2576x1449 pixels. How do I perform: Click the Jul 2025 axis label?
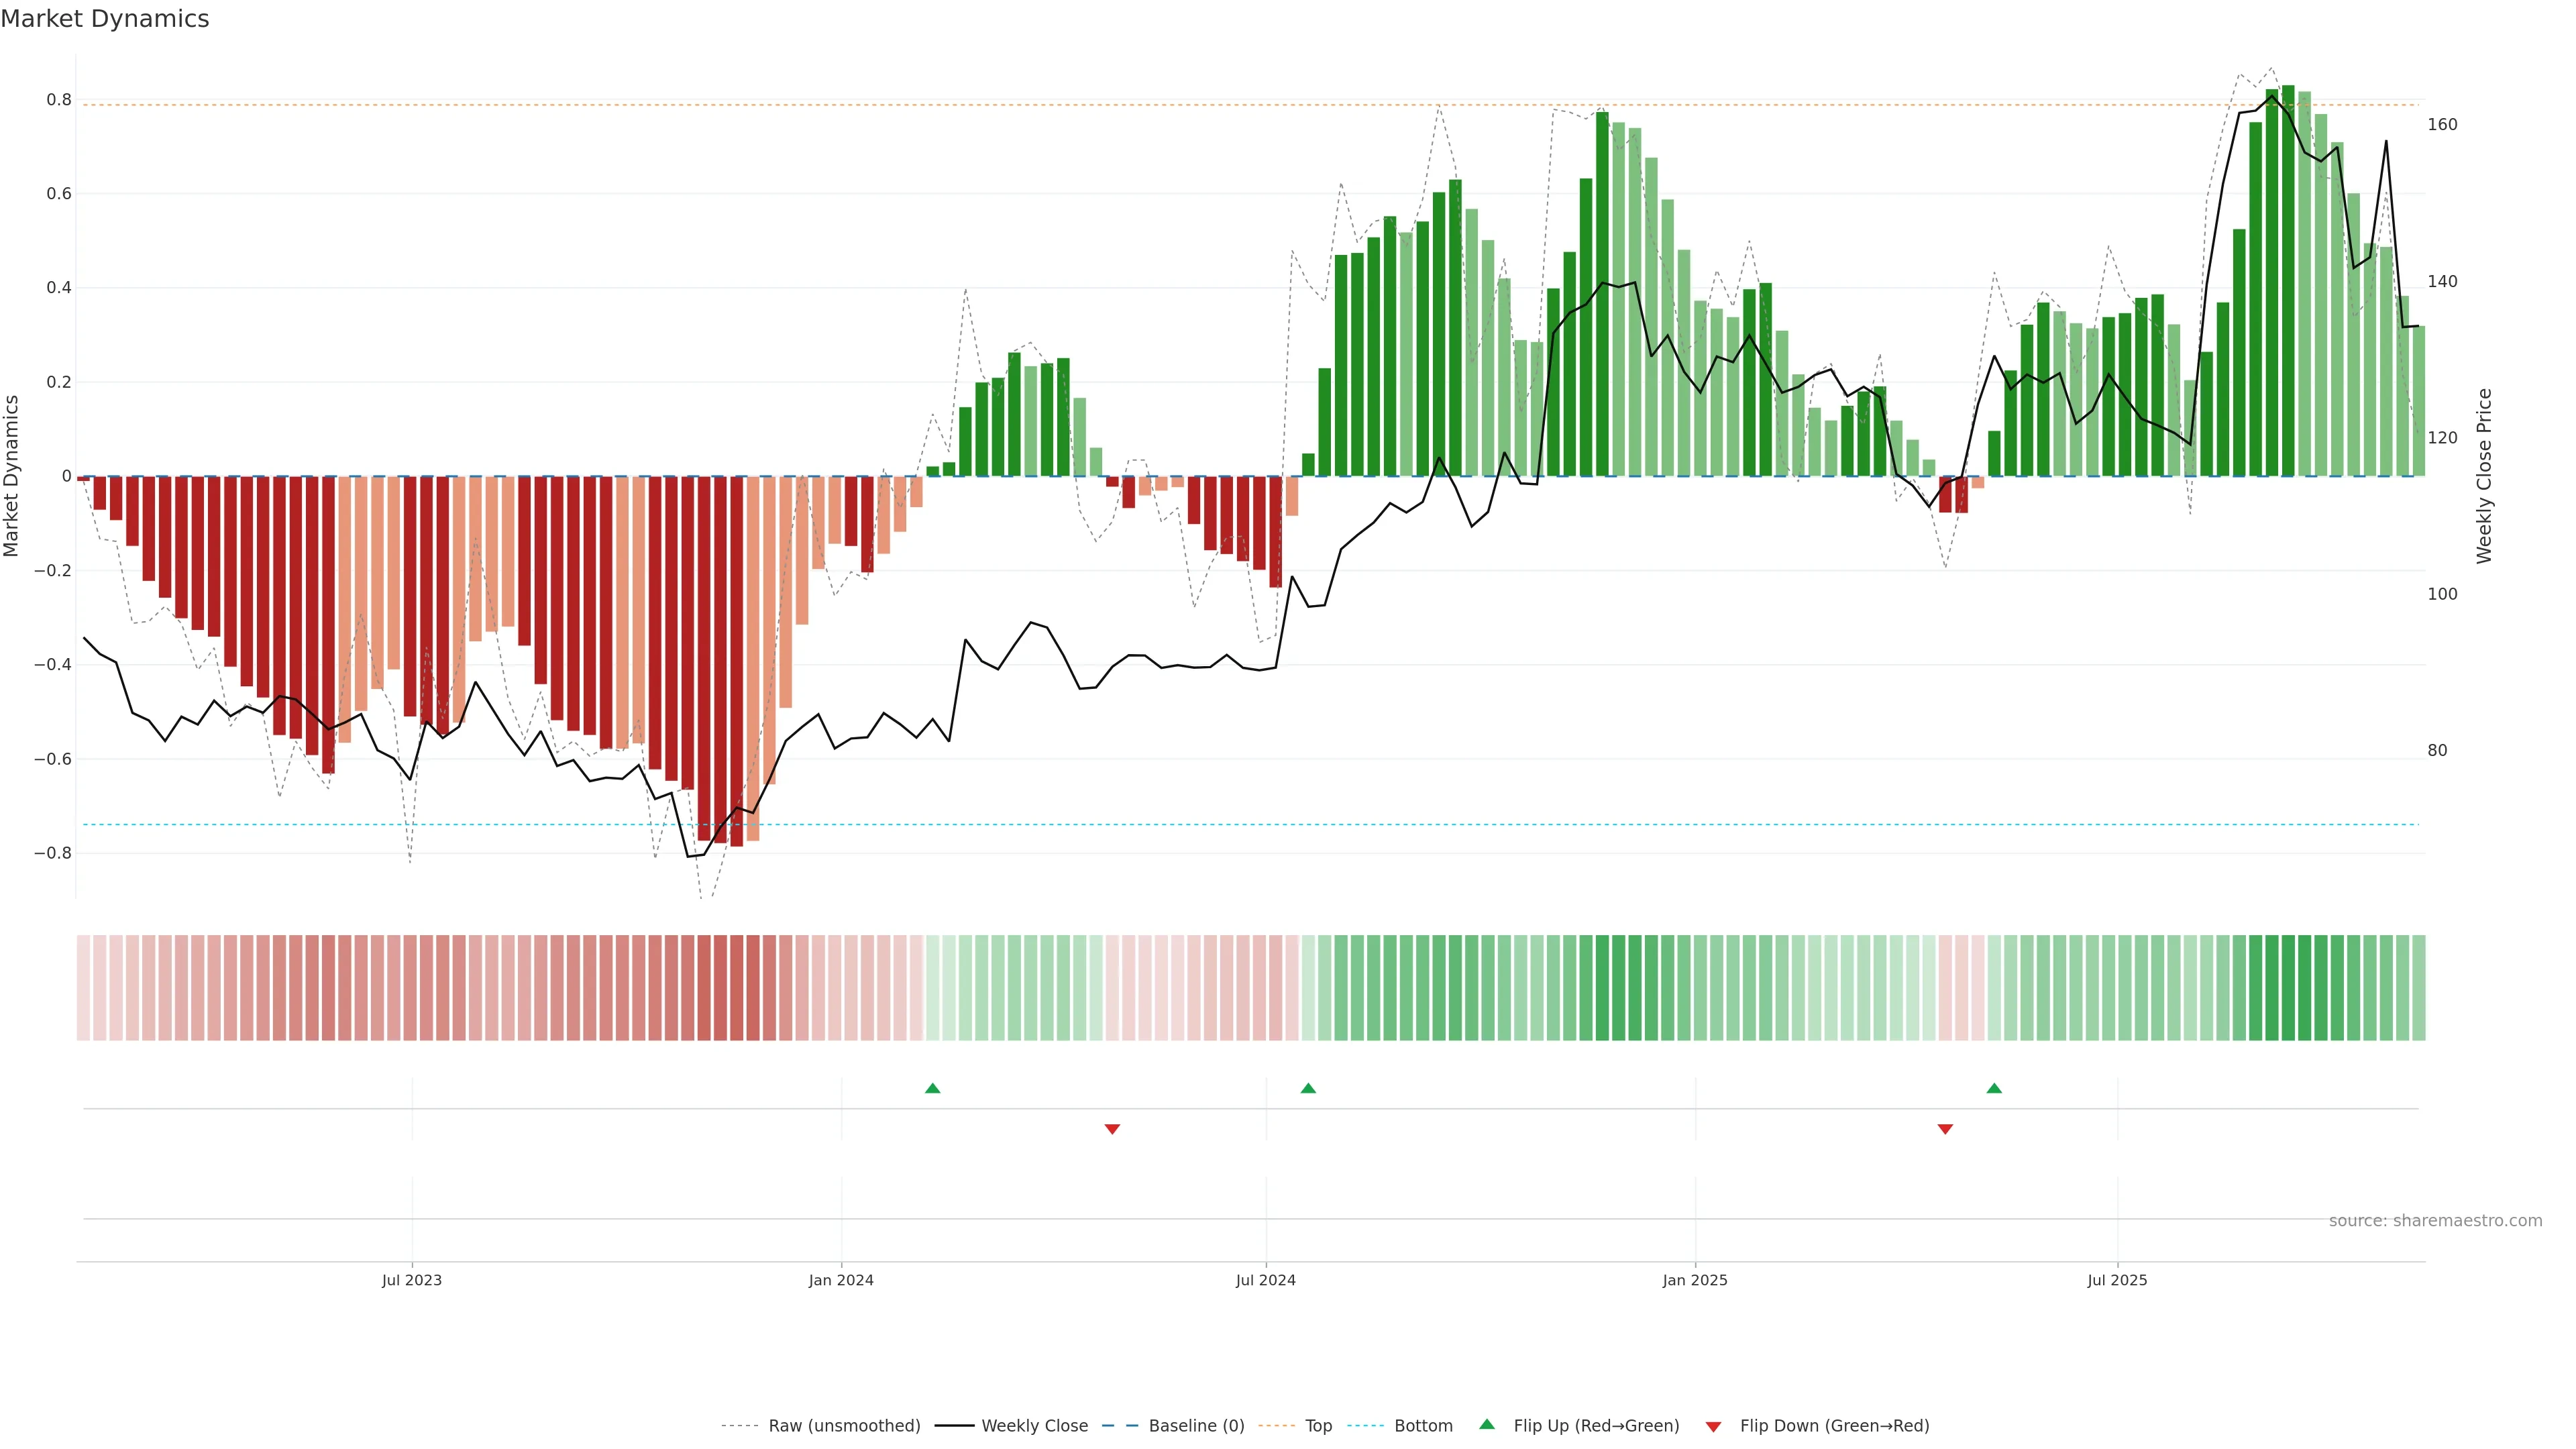click(x=2117, y=1280)
